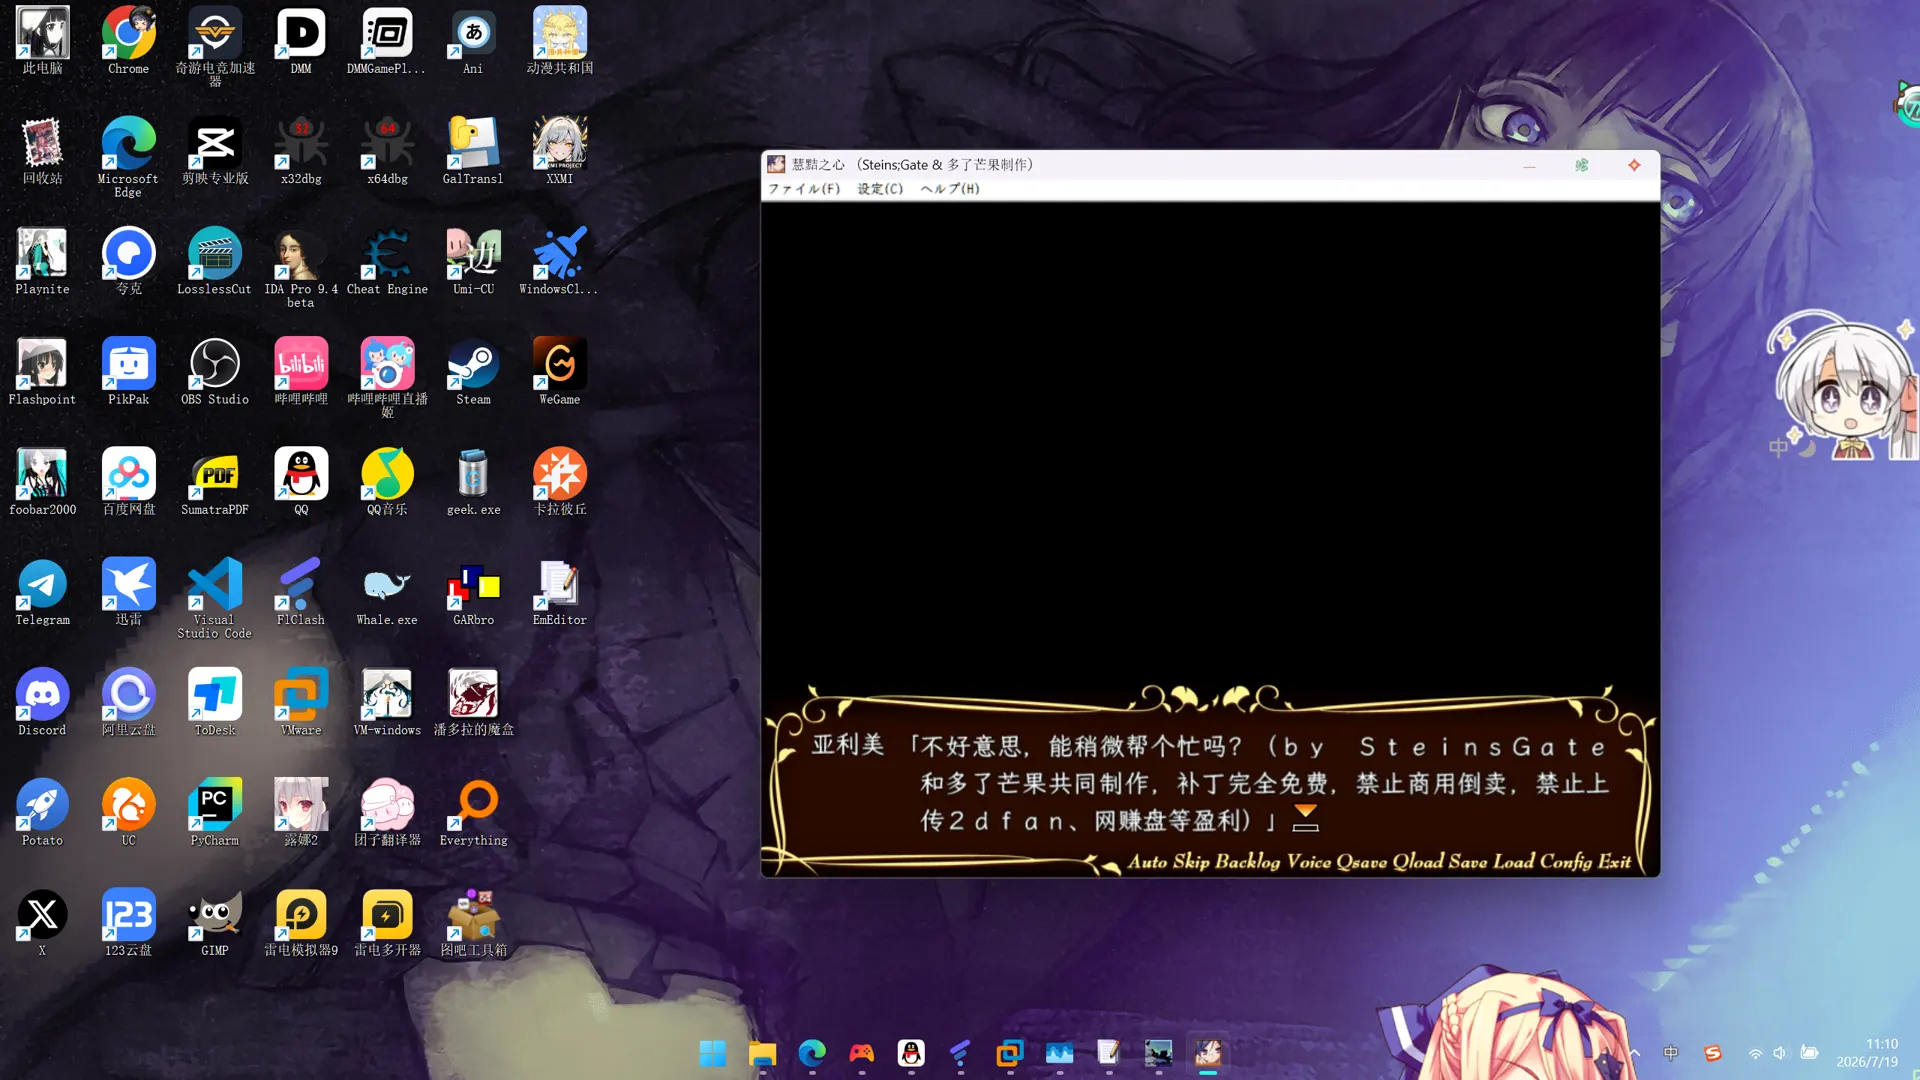
Task: Toggle Voice in the game menu
Action: 1309,861
